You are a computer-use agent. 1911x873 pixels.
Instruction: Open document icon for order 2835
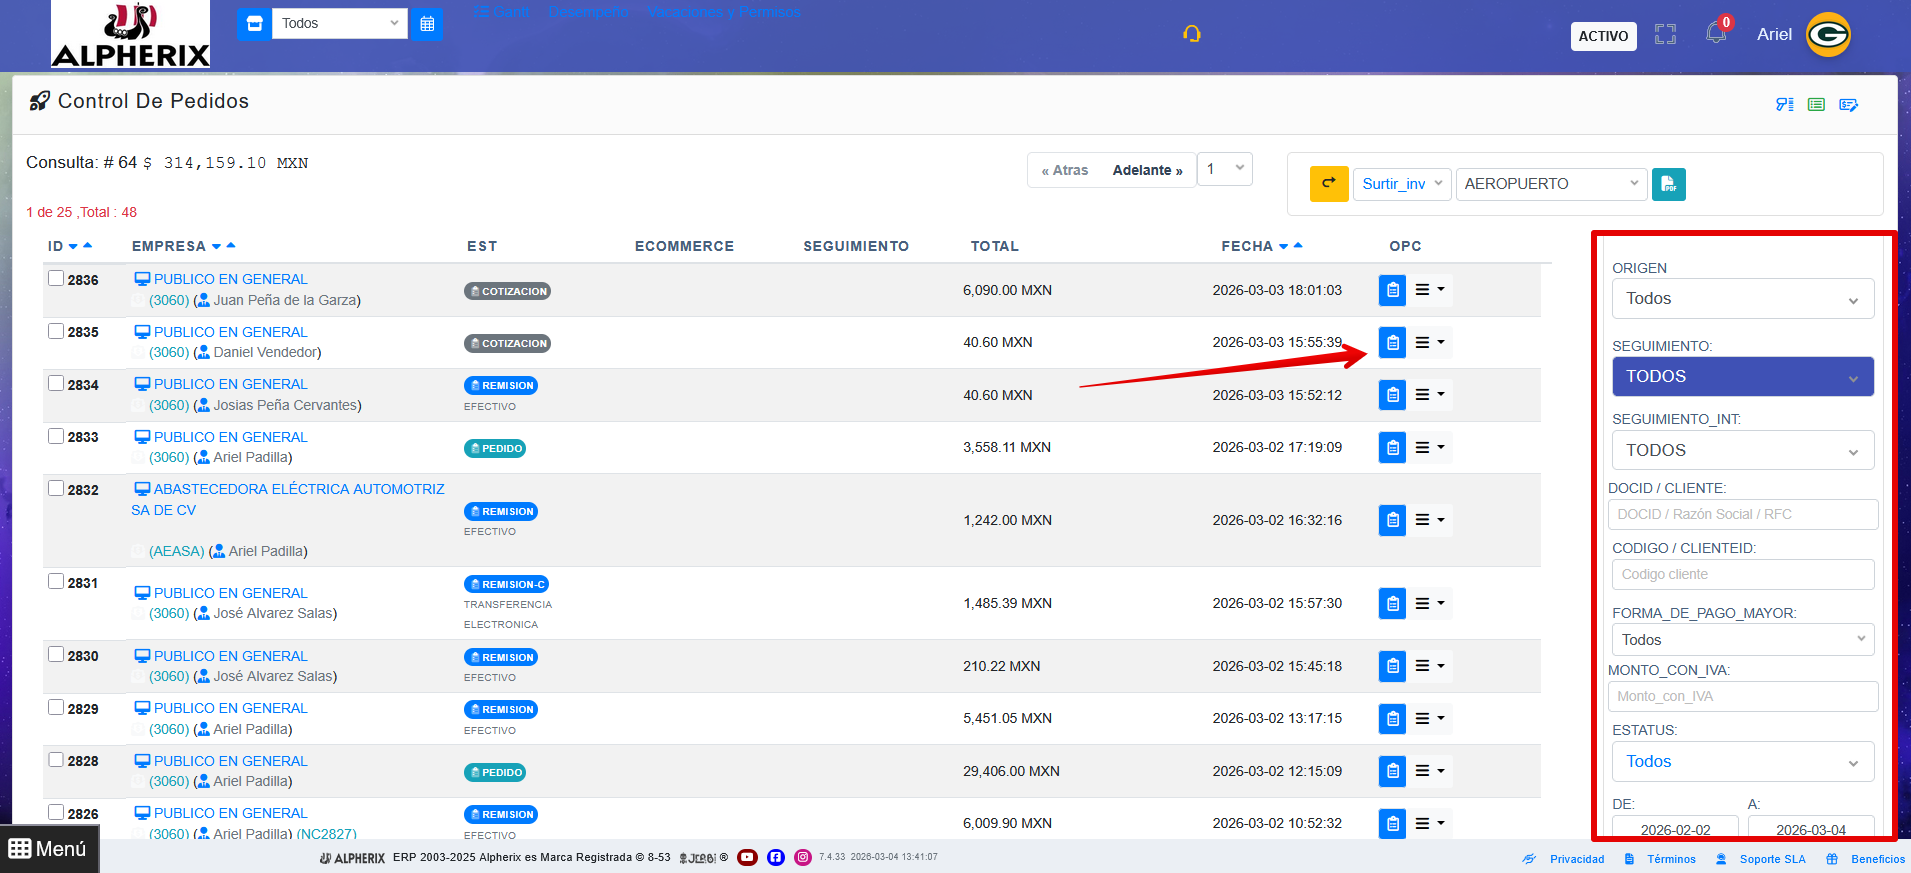[1392, 342]
